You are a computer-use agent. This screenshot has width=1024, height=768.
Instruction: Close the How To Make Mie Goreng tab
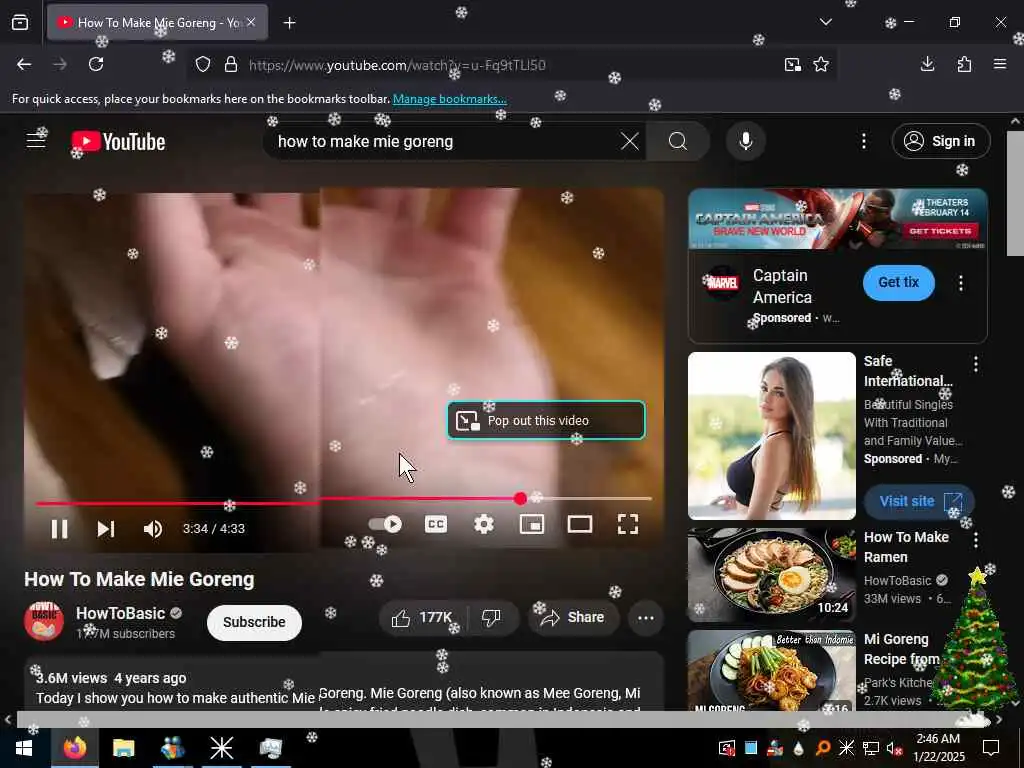251,22
